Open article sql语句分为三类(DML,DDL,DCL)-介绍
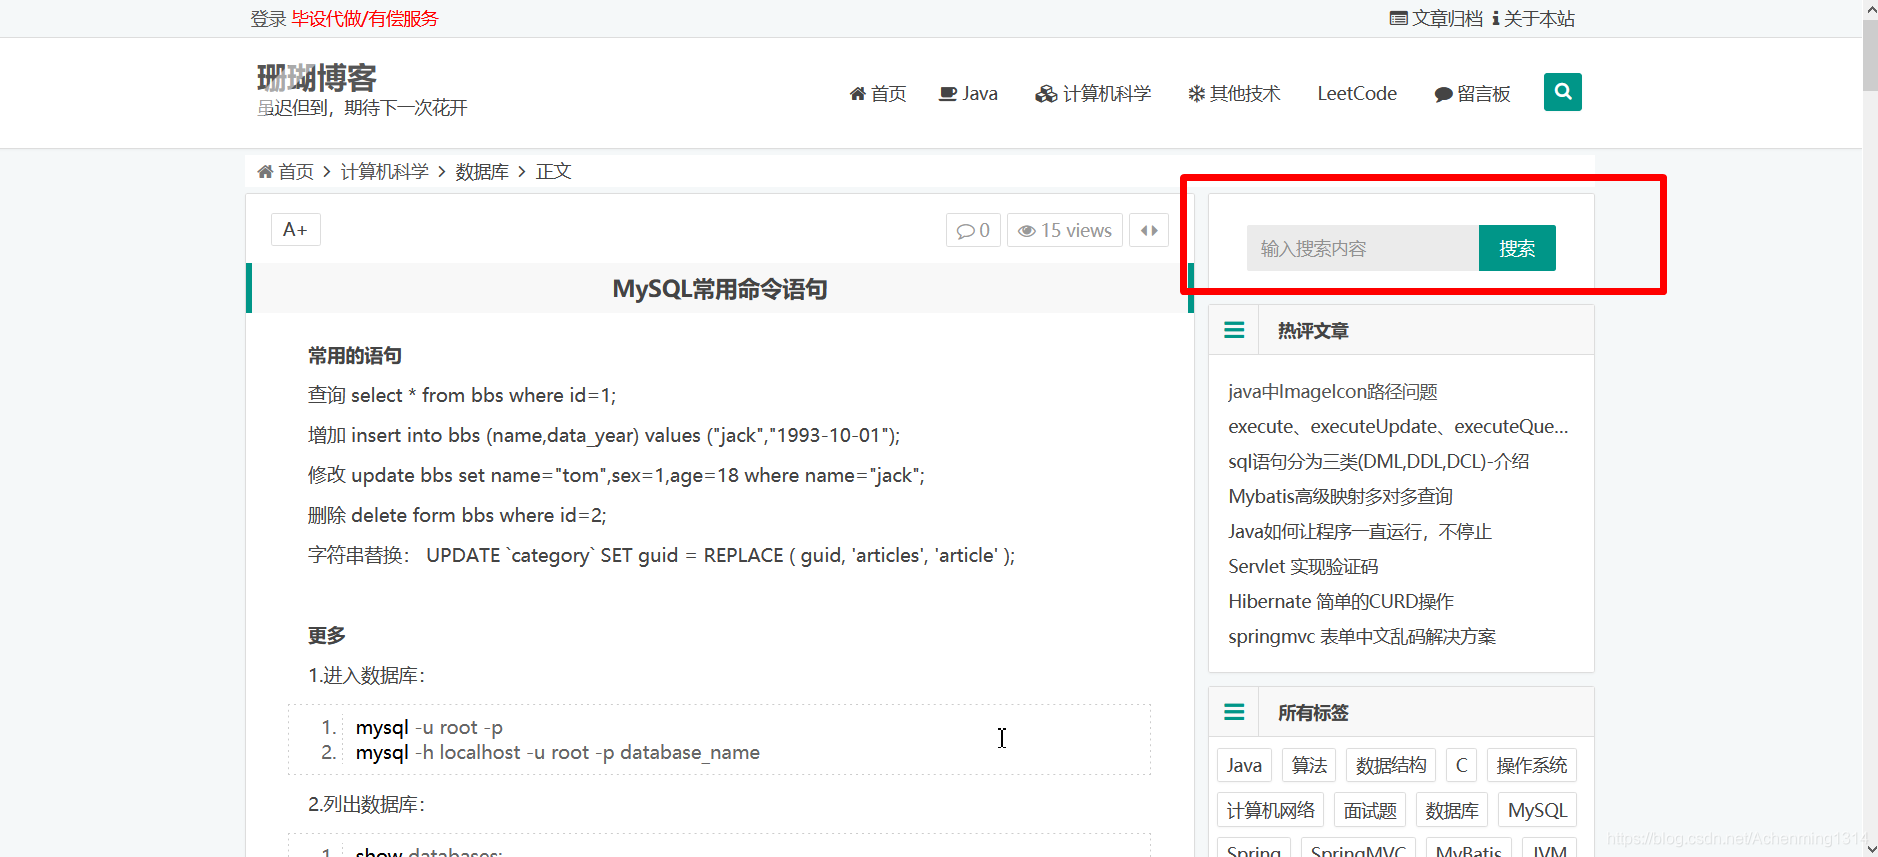 click(x=1378, y=461)
